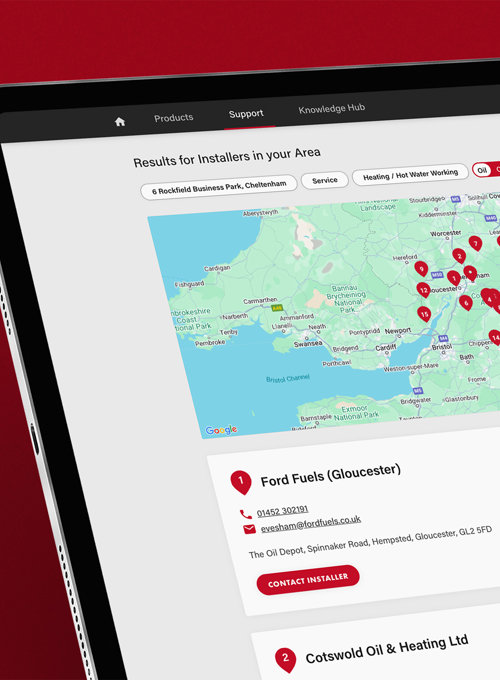Edit the Rockfield Business Park address filter
Viewport: 500px width, 680px height.
coord(219,187)
